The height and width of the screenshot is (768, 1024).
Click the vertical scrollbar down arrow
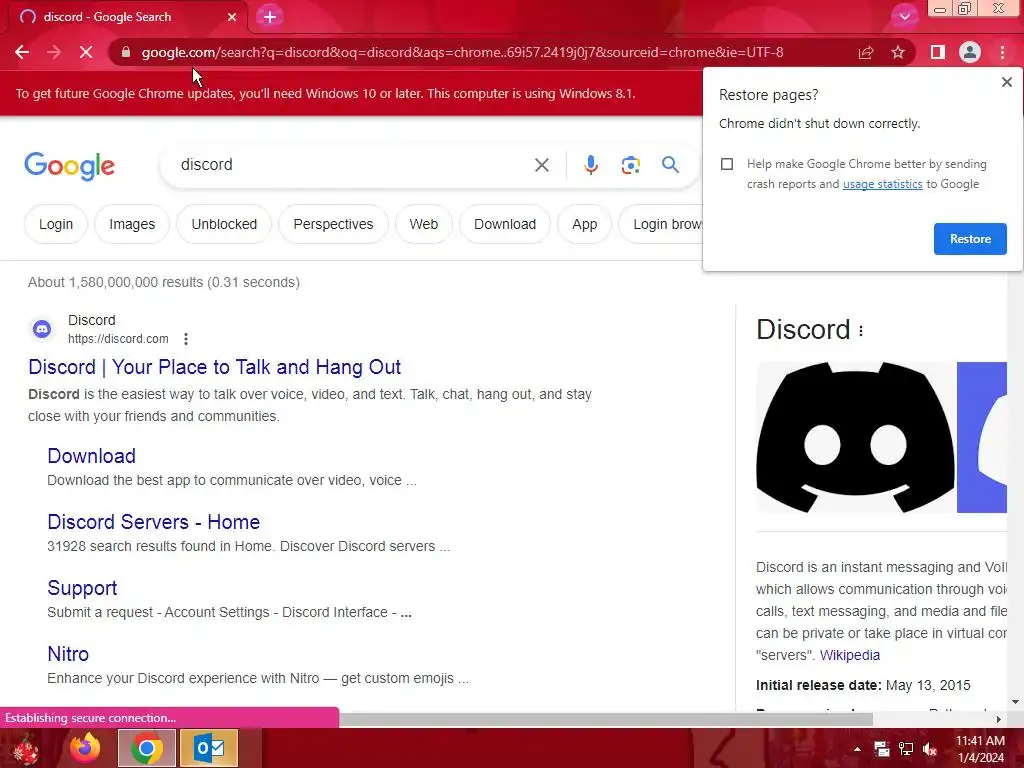pos(1015,702)
